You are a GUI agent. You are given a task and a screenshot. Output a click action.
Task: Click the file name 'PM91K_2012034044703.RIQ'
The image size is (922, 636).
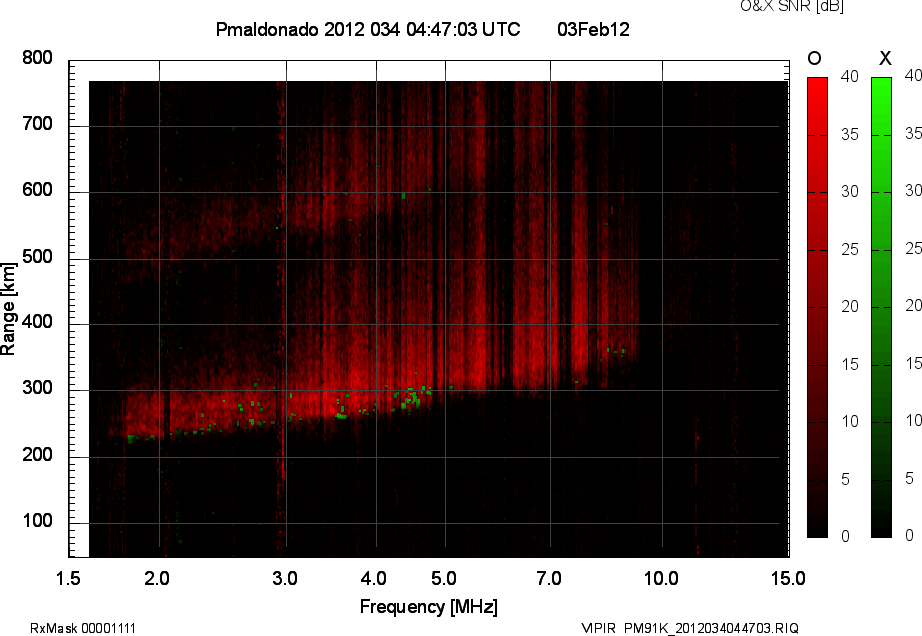711,628
